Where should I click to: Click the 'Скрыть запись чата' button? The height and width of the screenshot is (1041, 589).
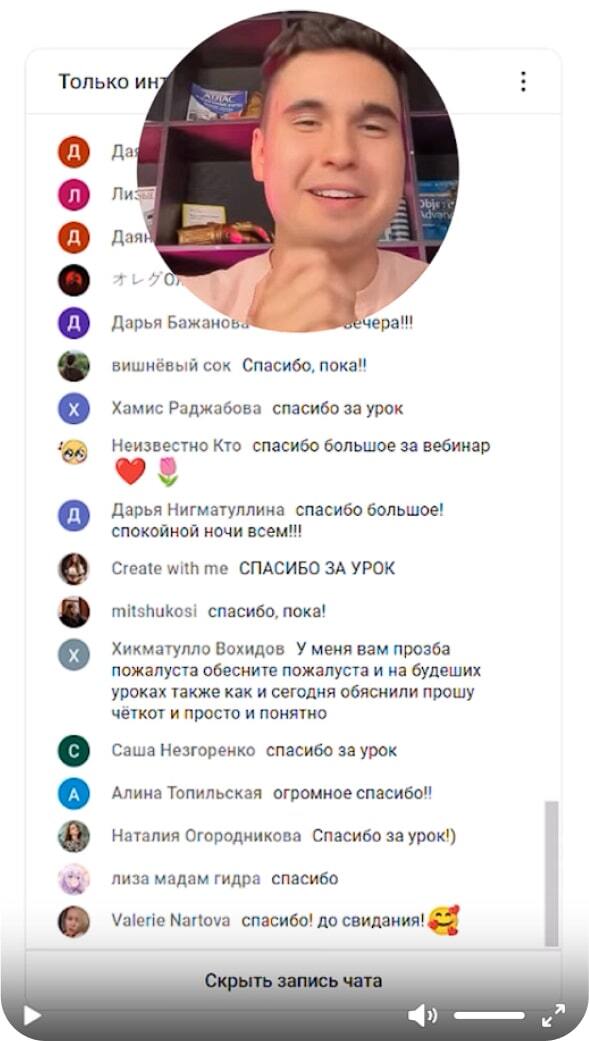[x=293, y=980]
